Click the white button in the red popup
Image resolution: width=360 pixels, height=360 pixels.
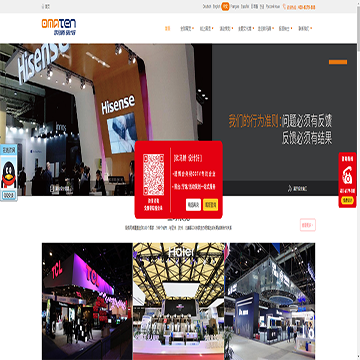pos(193,205)
